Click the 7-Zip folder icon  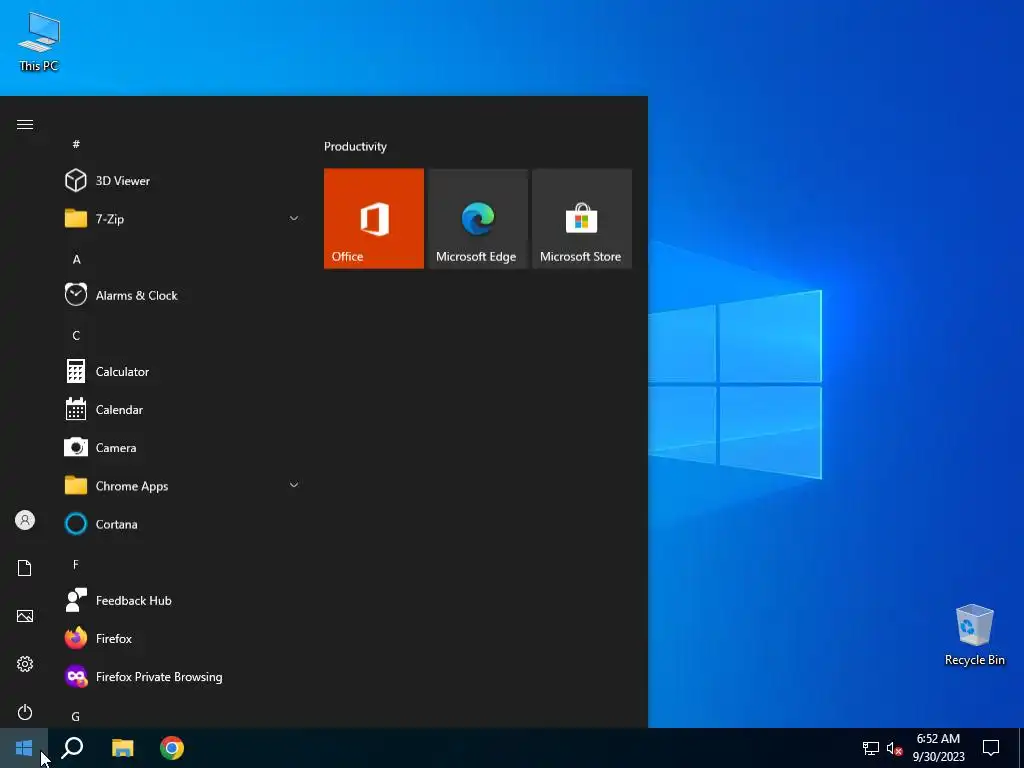point(76,218)
